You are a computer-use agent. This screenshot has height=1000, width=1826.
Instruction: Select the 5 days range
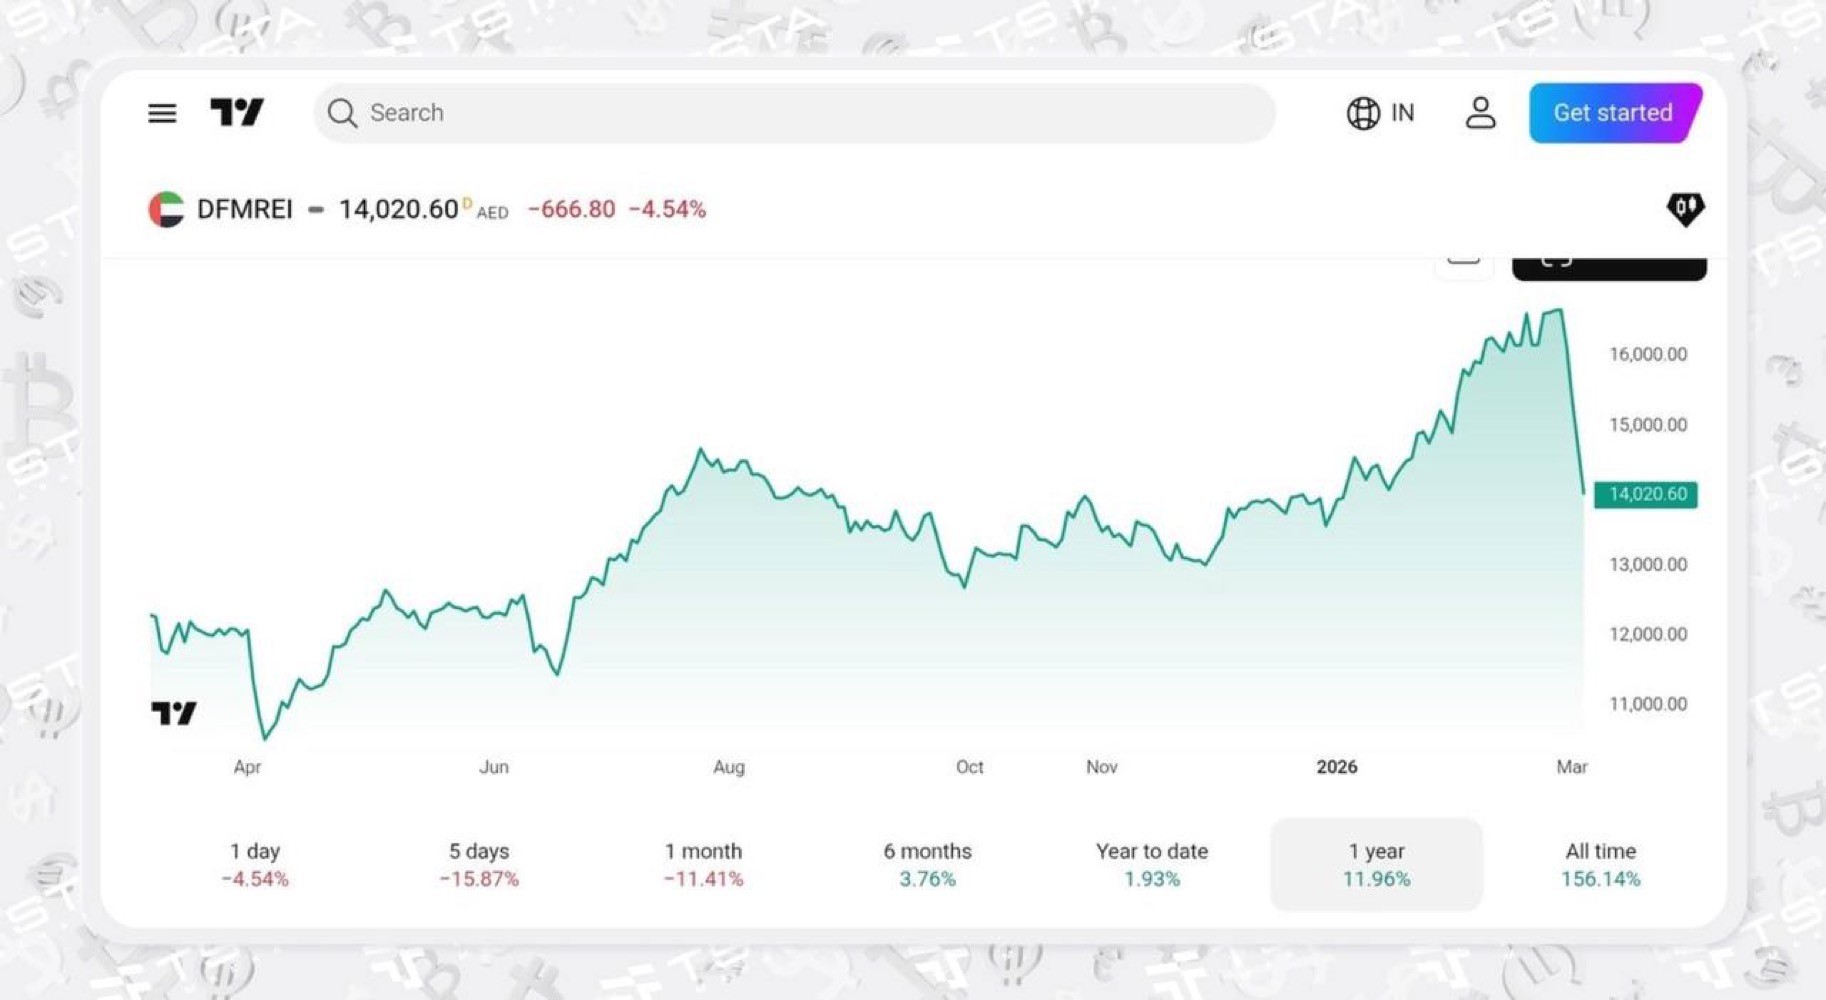479,864
